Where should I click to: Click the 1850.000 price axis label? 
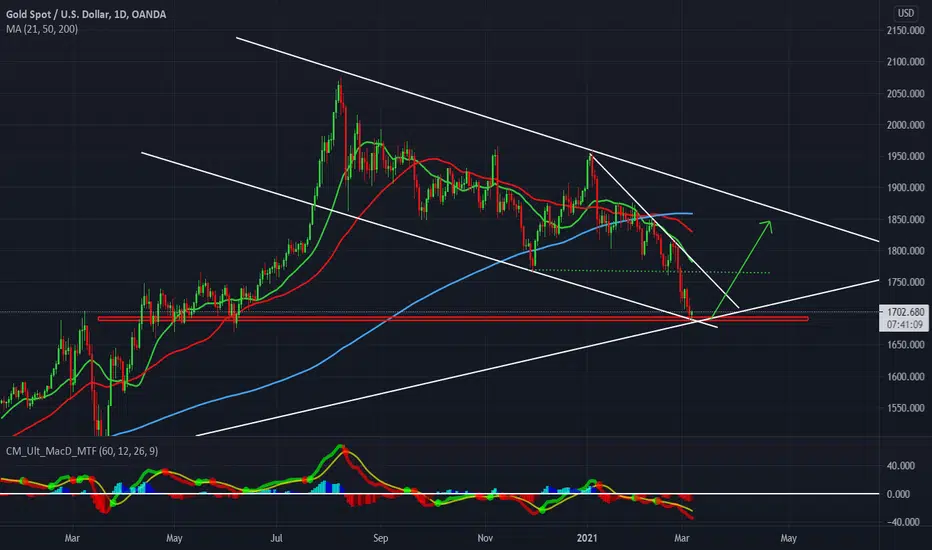pos(905,219)
